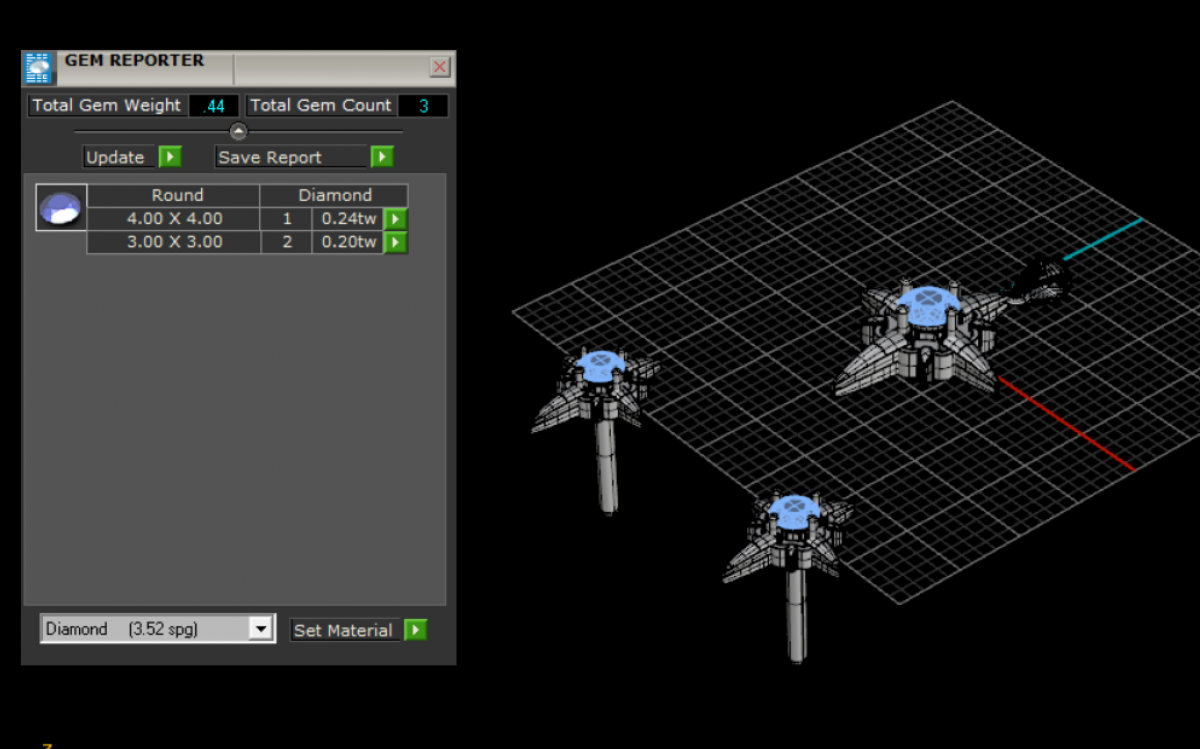Select the large center gem in the viewport

click(928, 303)
